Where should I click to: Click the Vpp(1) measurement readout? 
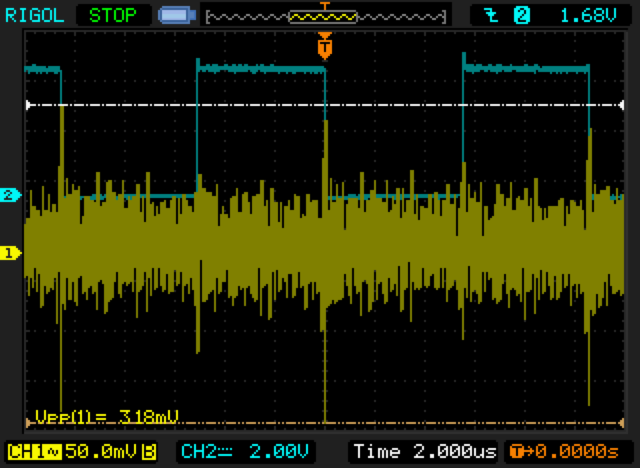click(107, 417)
